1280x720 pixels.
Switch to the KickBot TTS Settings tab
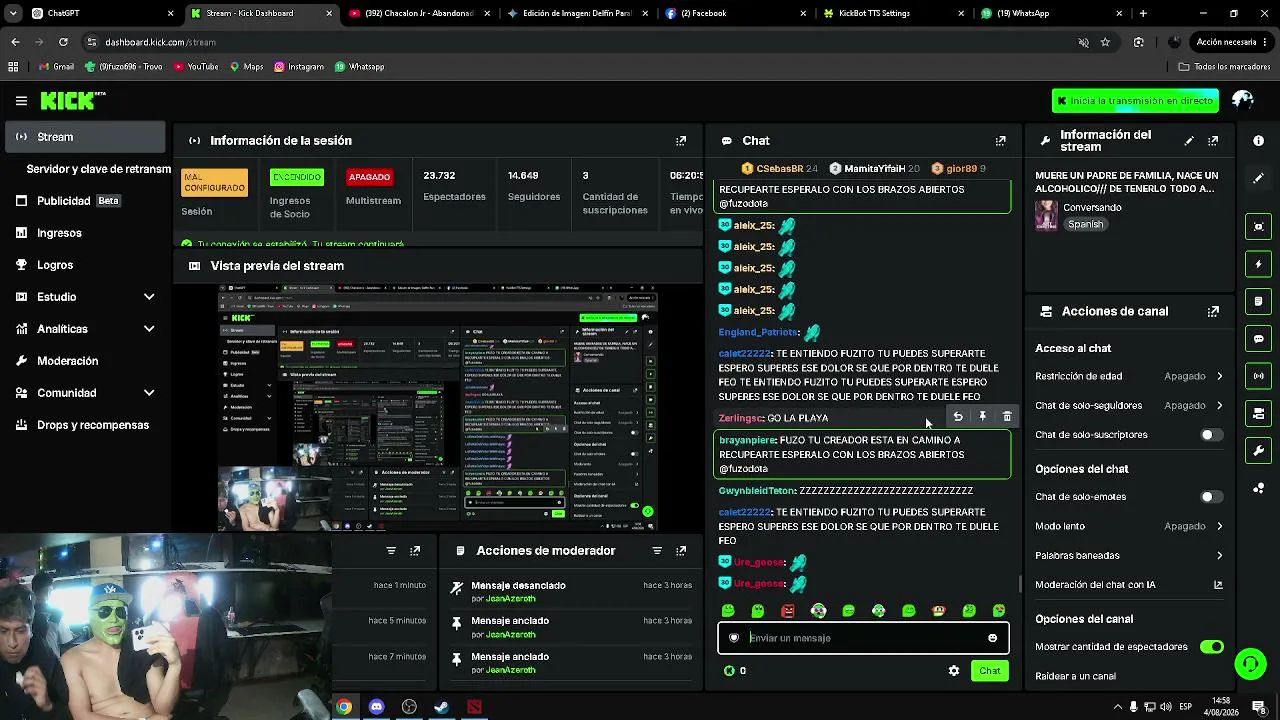[891, 13]
